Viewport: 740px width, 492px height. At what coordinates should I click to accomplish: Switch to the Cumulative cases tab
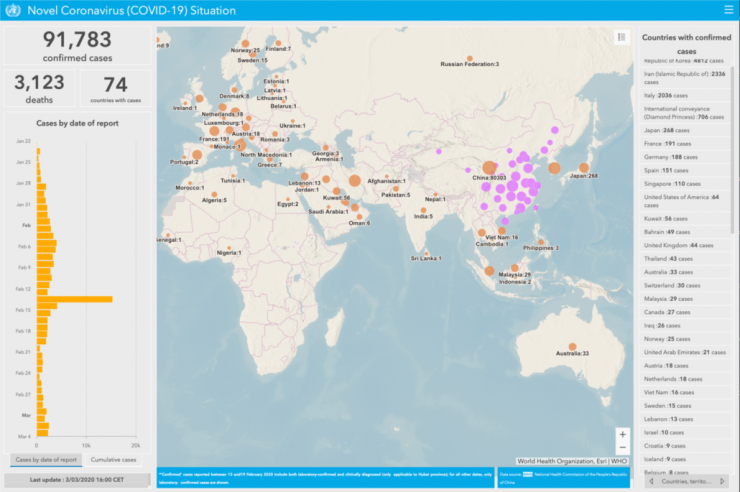coord(115,460)
